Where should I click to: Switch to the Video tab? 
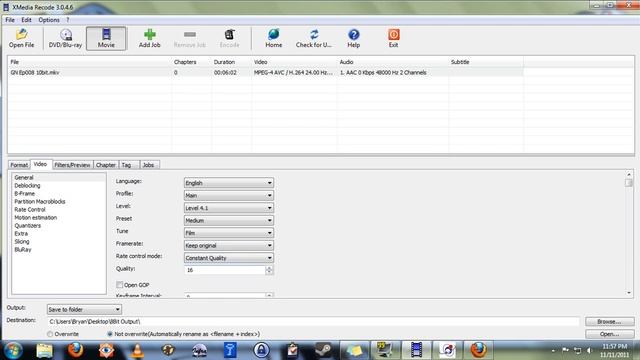(40, 164)
